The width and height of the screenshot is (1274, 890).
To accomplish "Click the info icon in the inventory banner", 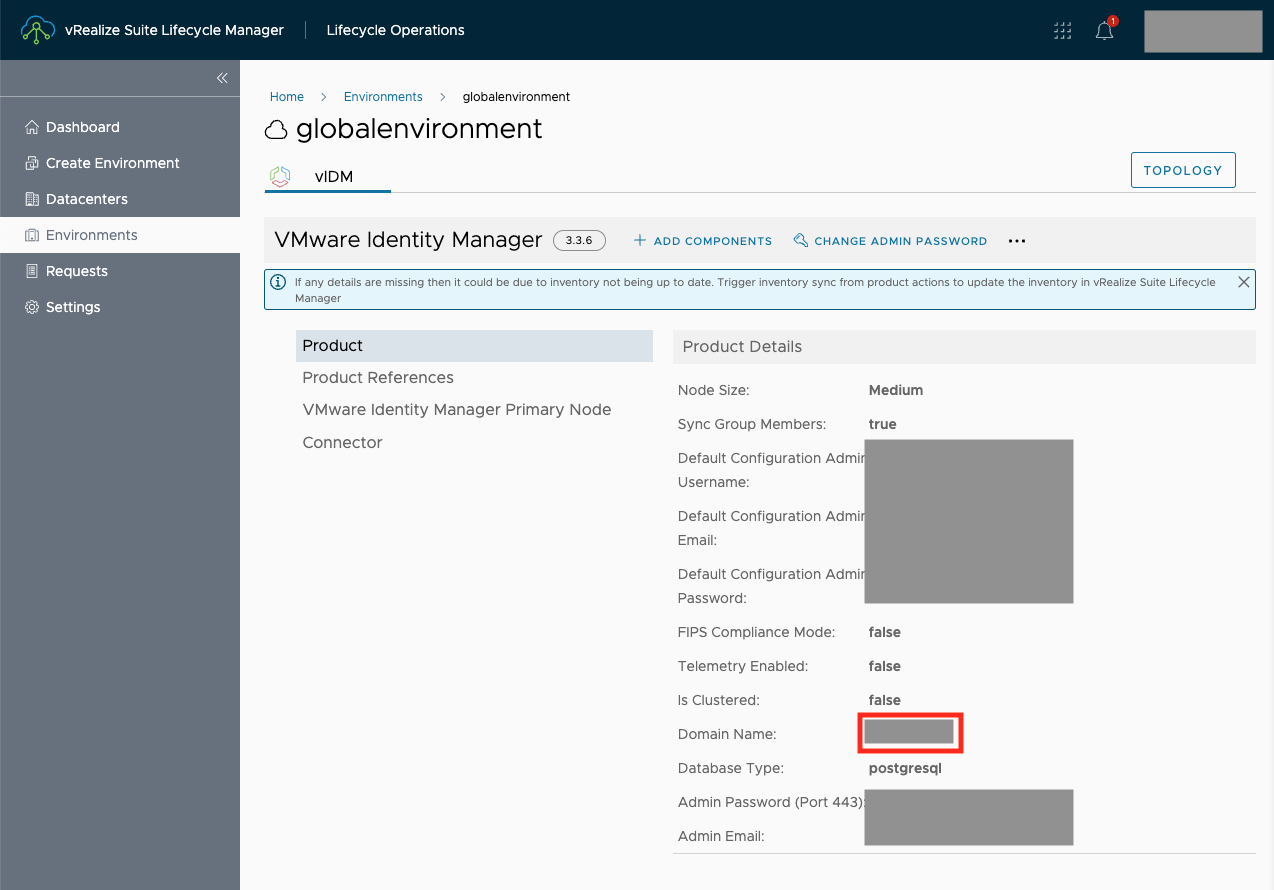I will [x=279, y=282].
